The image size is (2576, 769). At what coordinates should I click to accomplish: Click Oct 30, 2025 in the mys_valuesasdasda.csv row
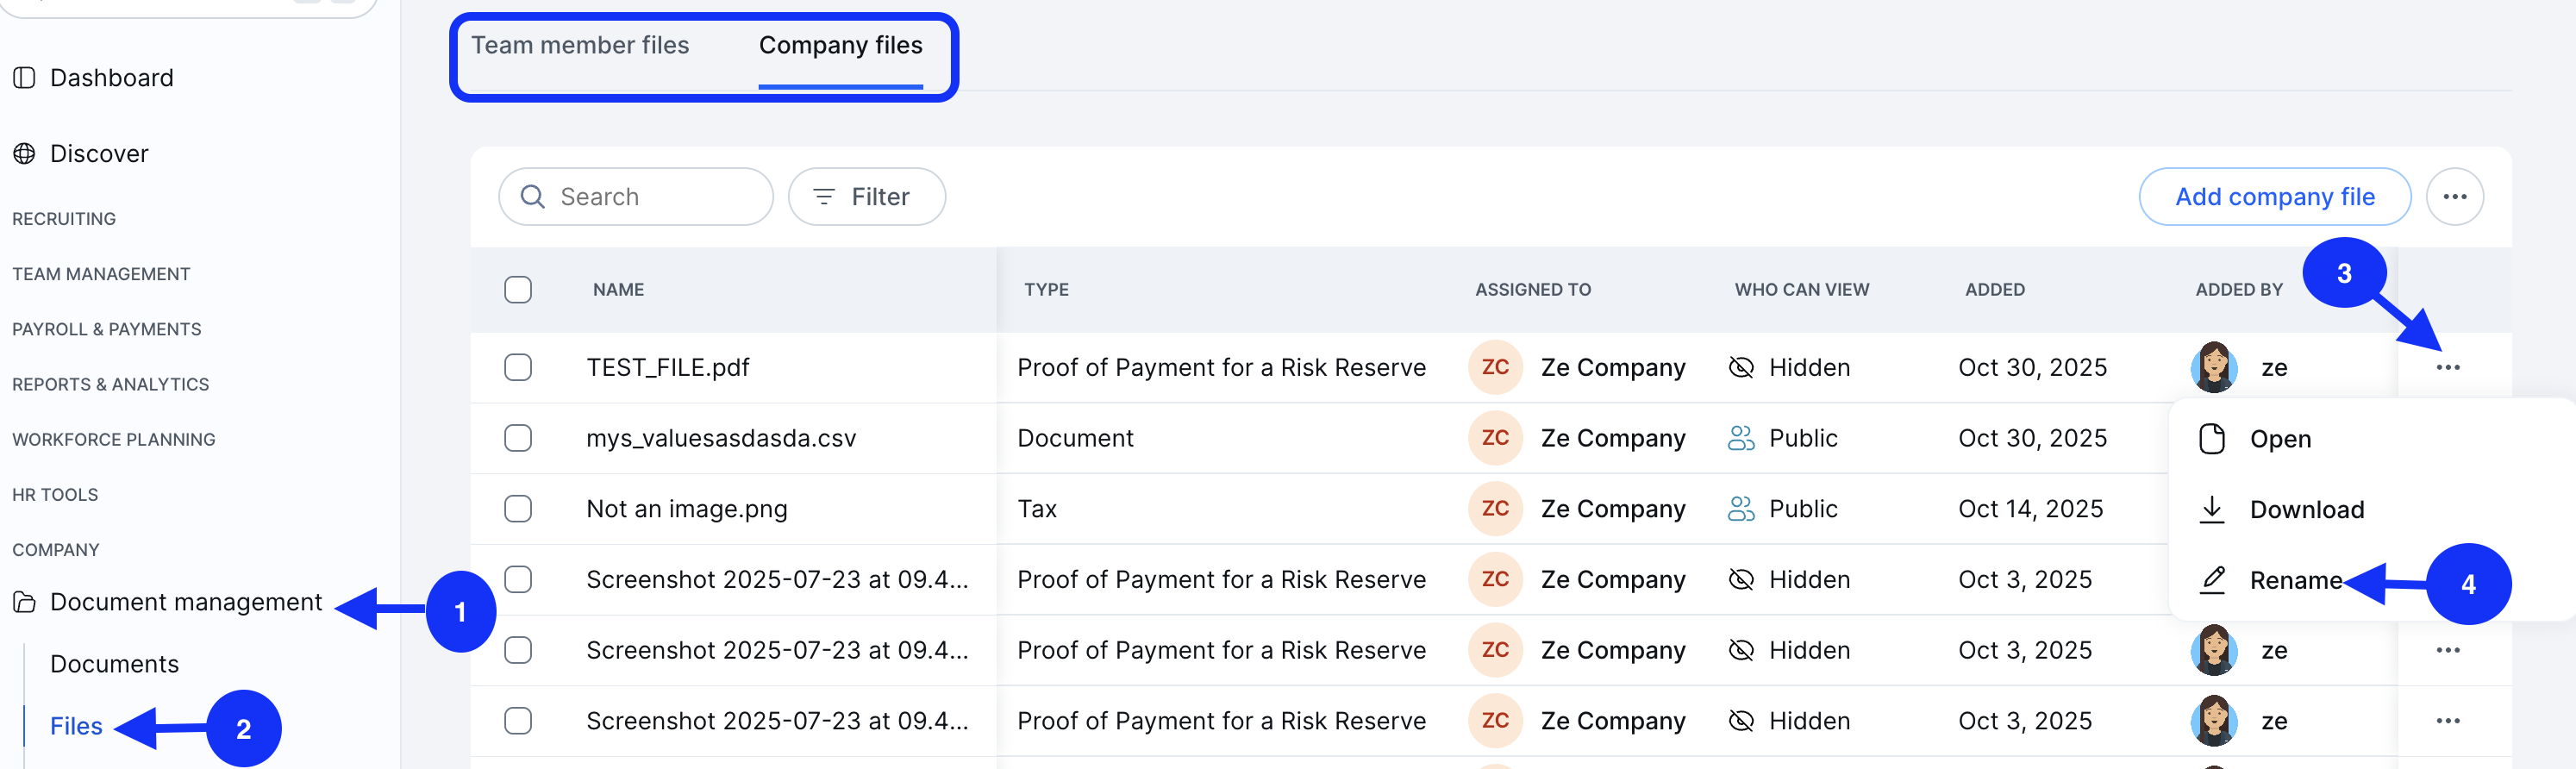point(2032,438)
